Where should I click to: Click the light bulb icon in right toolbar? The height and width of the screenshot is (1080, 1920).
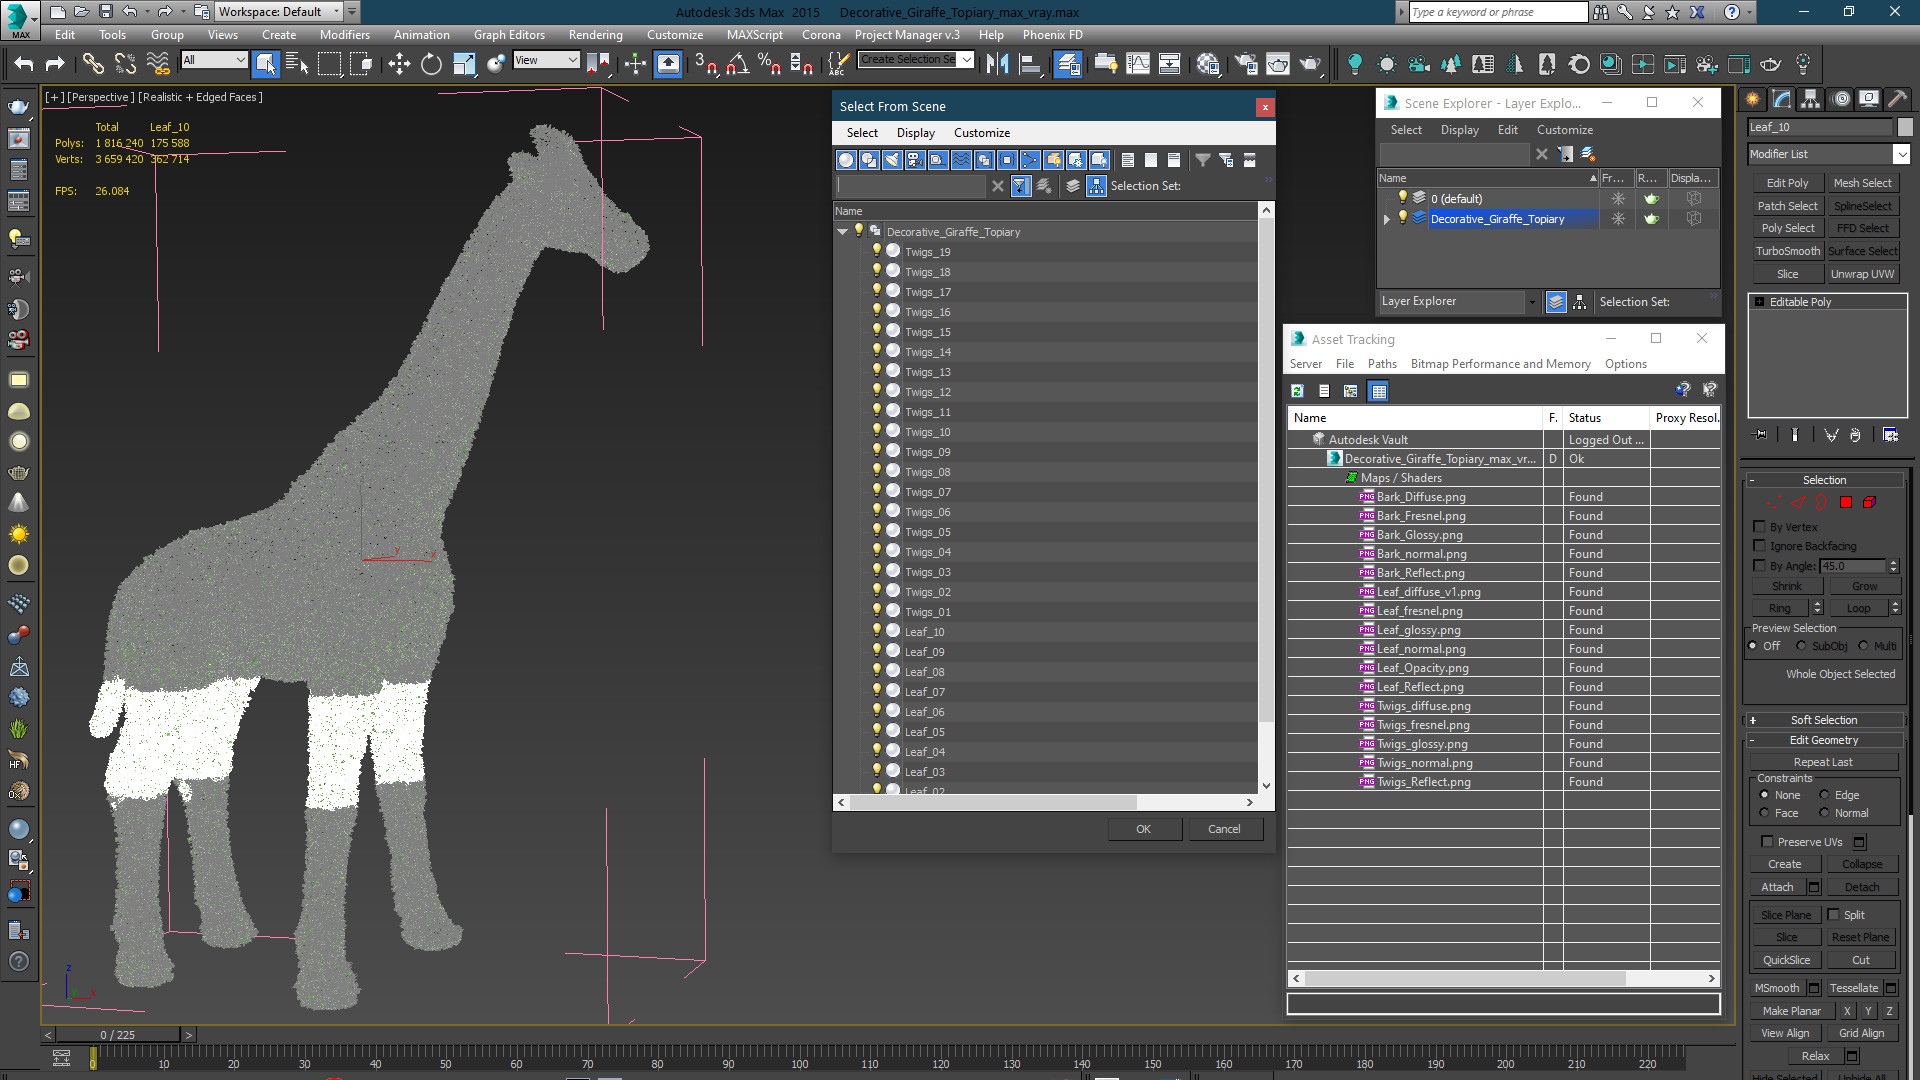click(x=1355, y=64)
